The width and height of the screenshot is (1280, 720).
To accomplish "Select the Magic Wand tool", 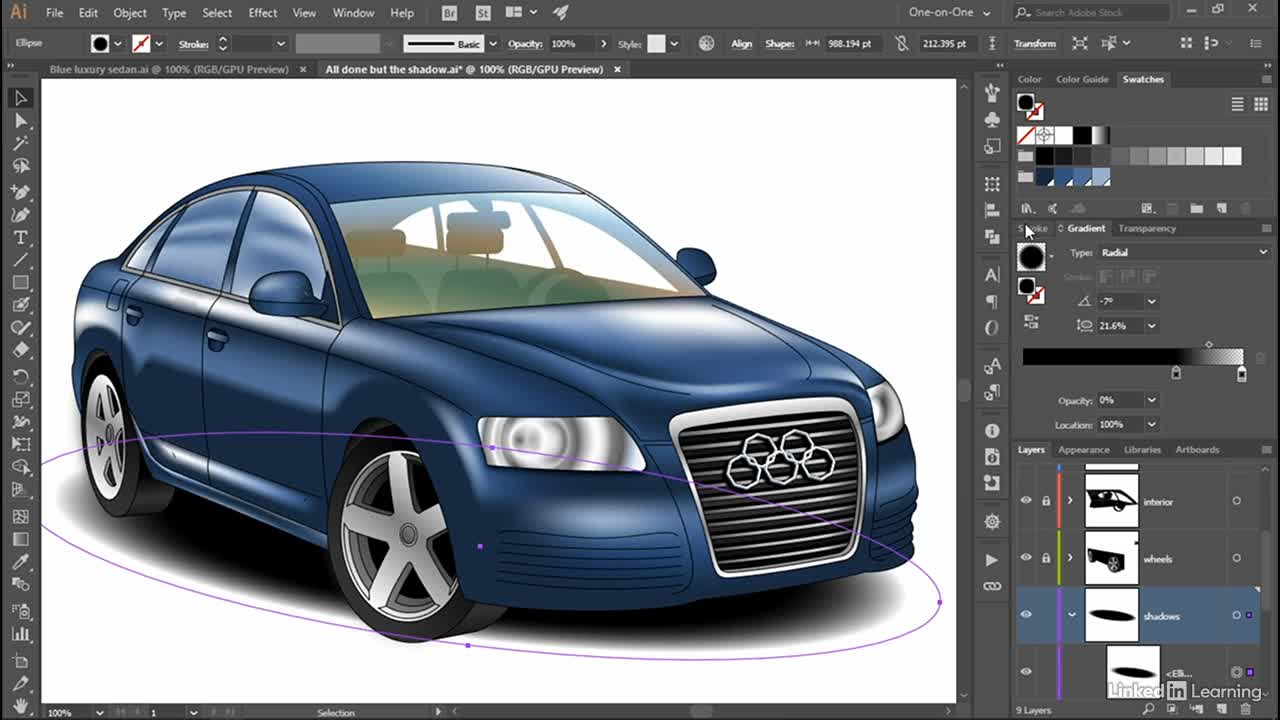I will pyautogui.click(x=20, y=144).
